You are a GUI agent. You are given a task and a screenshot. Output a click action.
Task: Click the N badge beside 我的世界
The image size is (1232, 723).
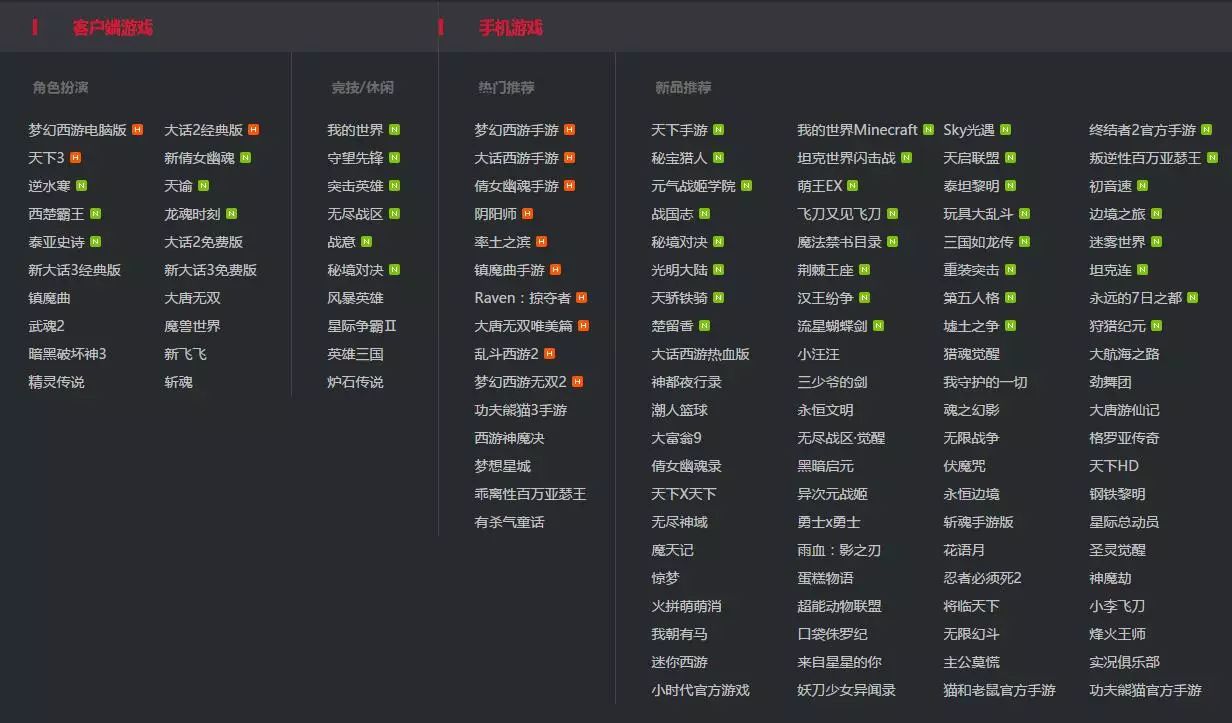[395, 130]
